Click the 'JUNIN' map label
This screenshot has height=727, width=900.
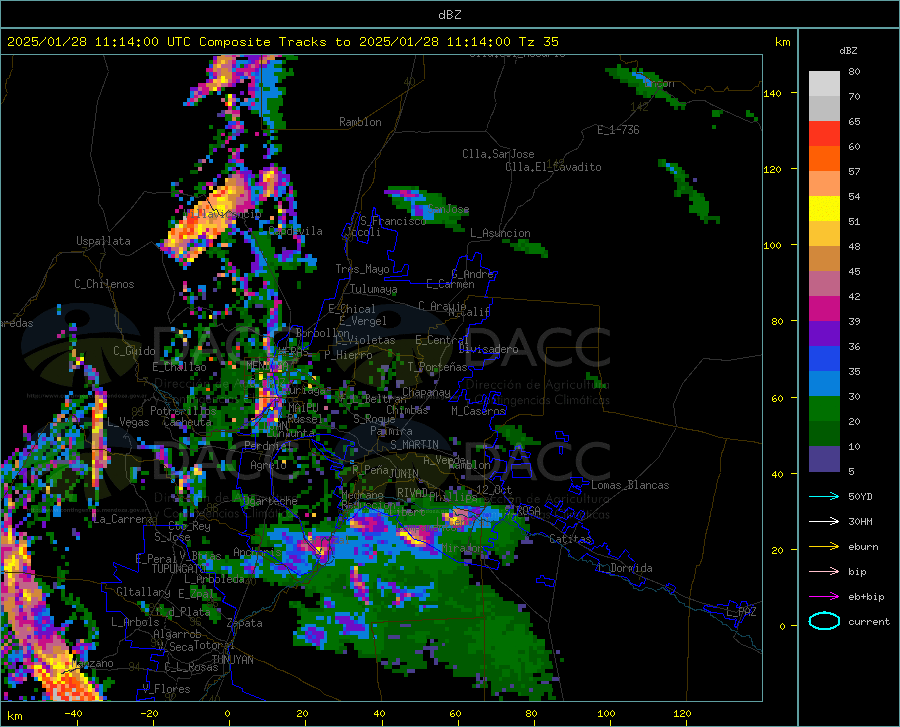(404, 473)
